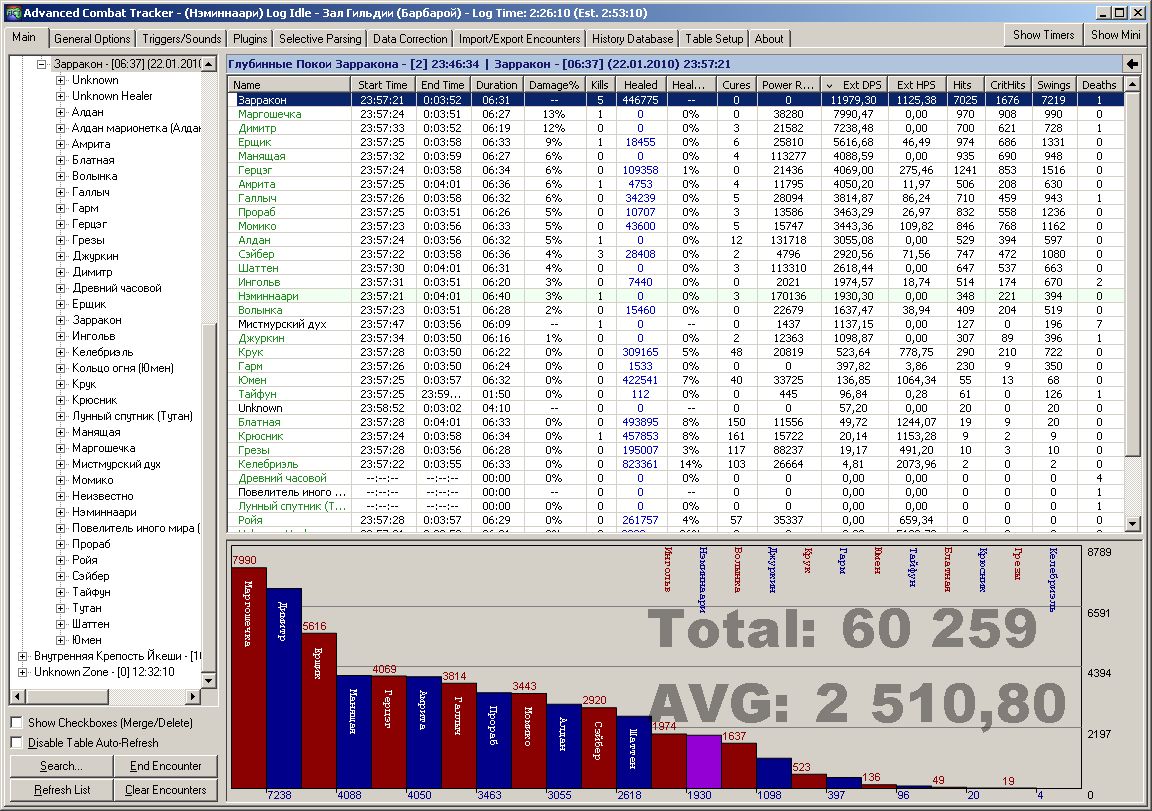Expand Амрита in the encounter tree
Viewport: 1152px width, 811px height.
pos(61,145)
